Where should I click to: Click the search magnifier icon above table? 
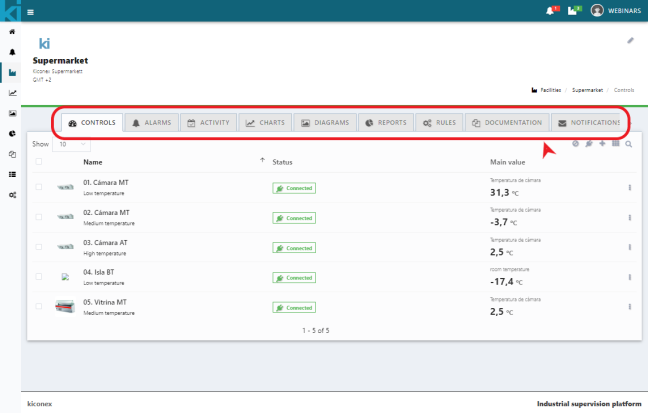click(629, 144)
